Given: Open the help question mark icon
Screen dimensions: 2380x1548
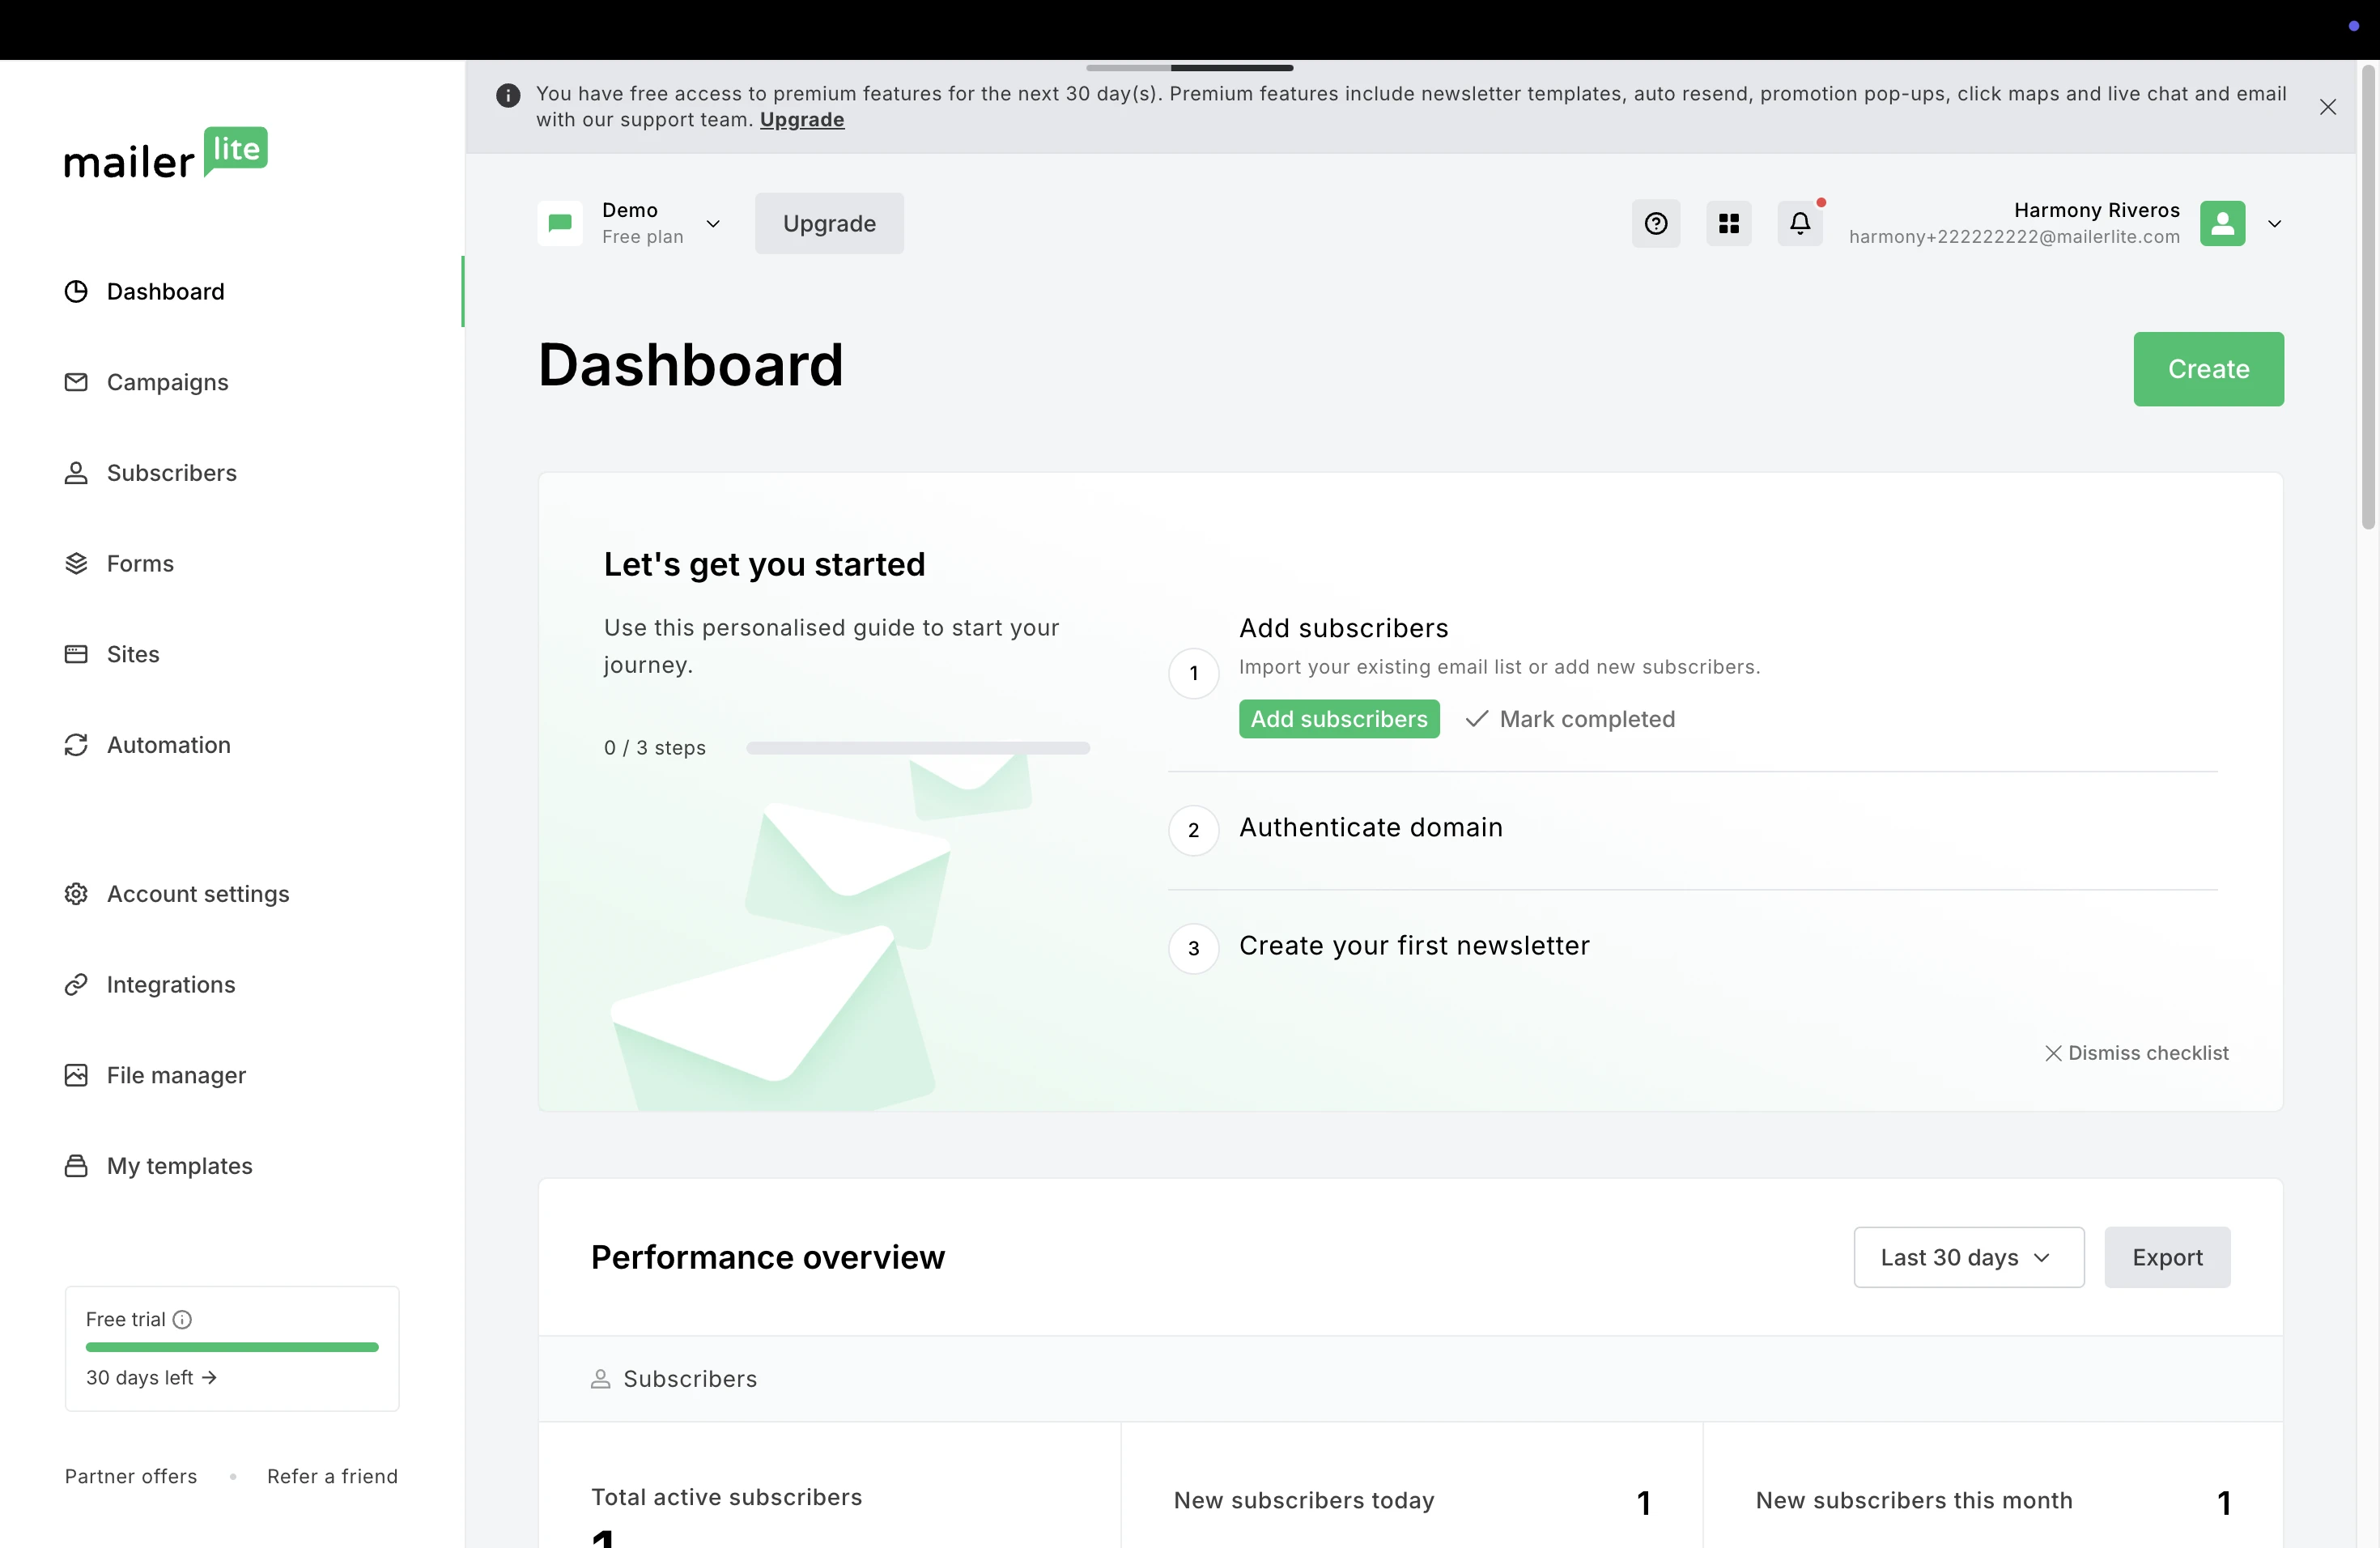Looking at the screenshot, I should click(1656, 223).
